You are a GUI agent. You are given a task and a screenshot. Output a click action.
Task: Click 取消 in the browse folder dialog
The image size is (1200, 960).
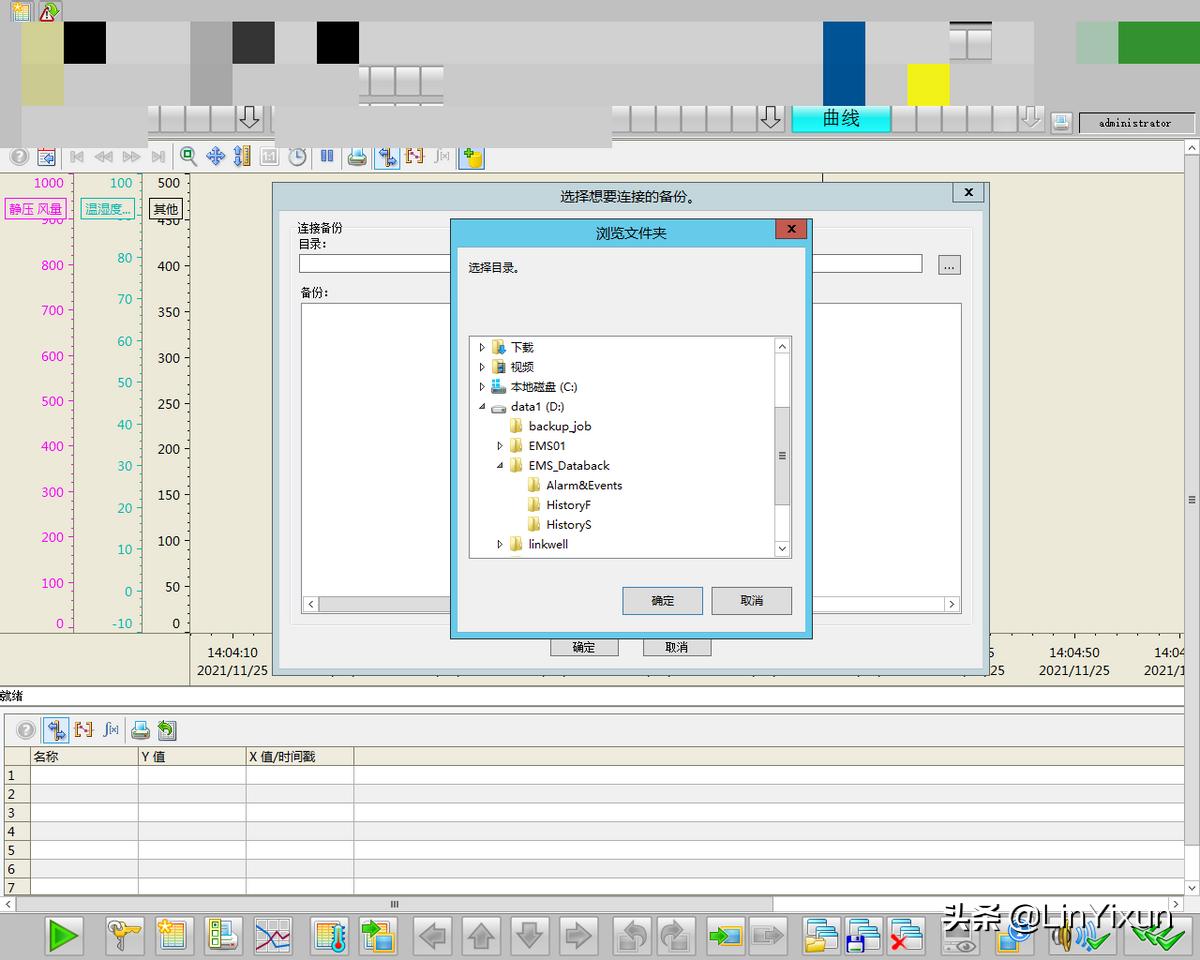tap(751, 600)
